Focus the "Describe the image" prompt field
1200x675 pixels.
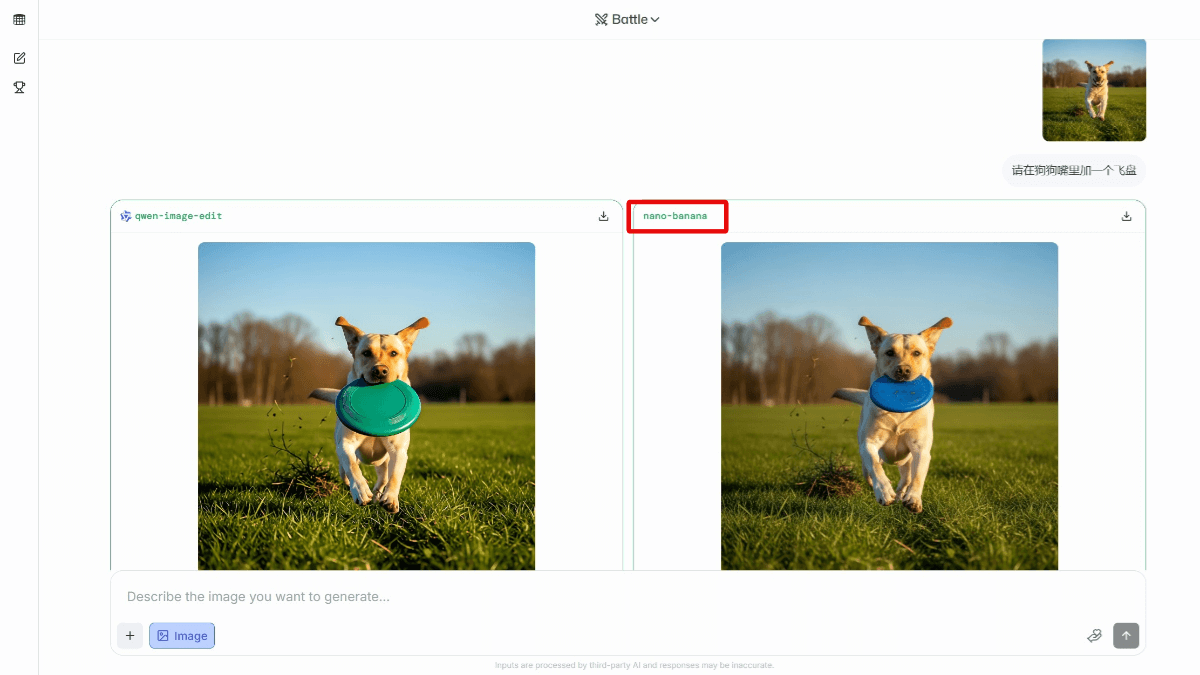[x=600, y=597]
